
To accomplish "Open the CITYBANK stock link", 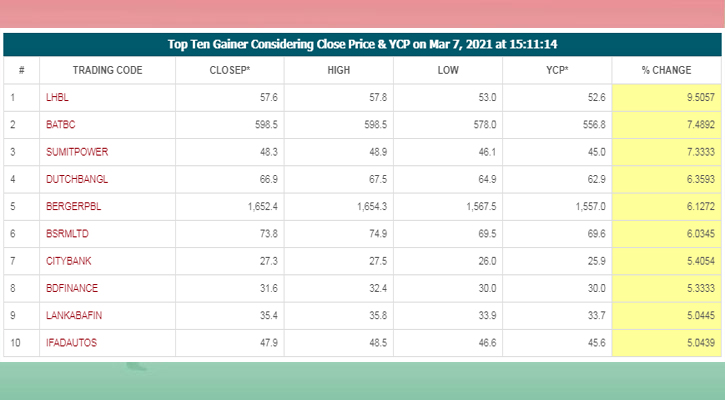I will (x=67, y=260).
